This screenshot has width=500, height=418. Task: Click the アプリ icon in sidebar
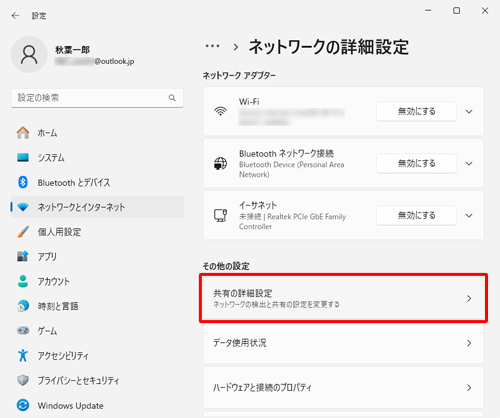pyautogui.click(x=23, y=256)
